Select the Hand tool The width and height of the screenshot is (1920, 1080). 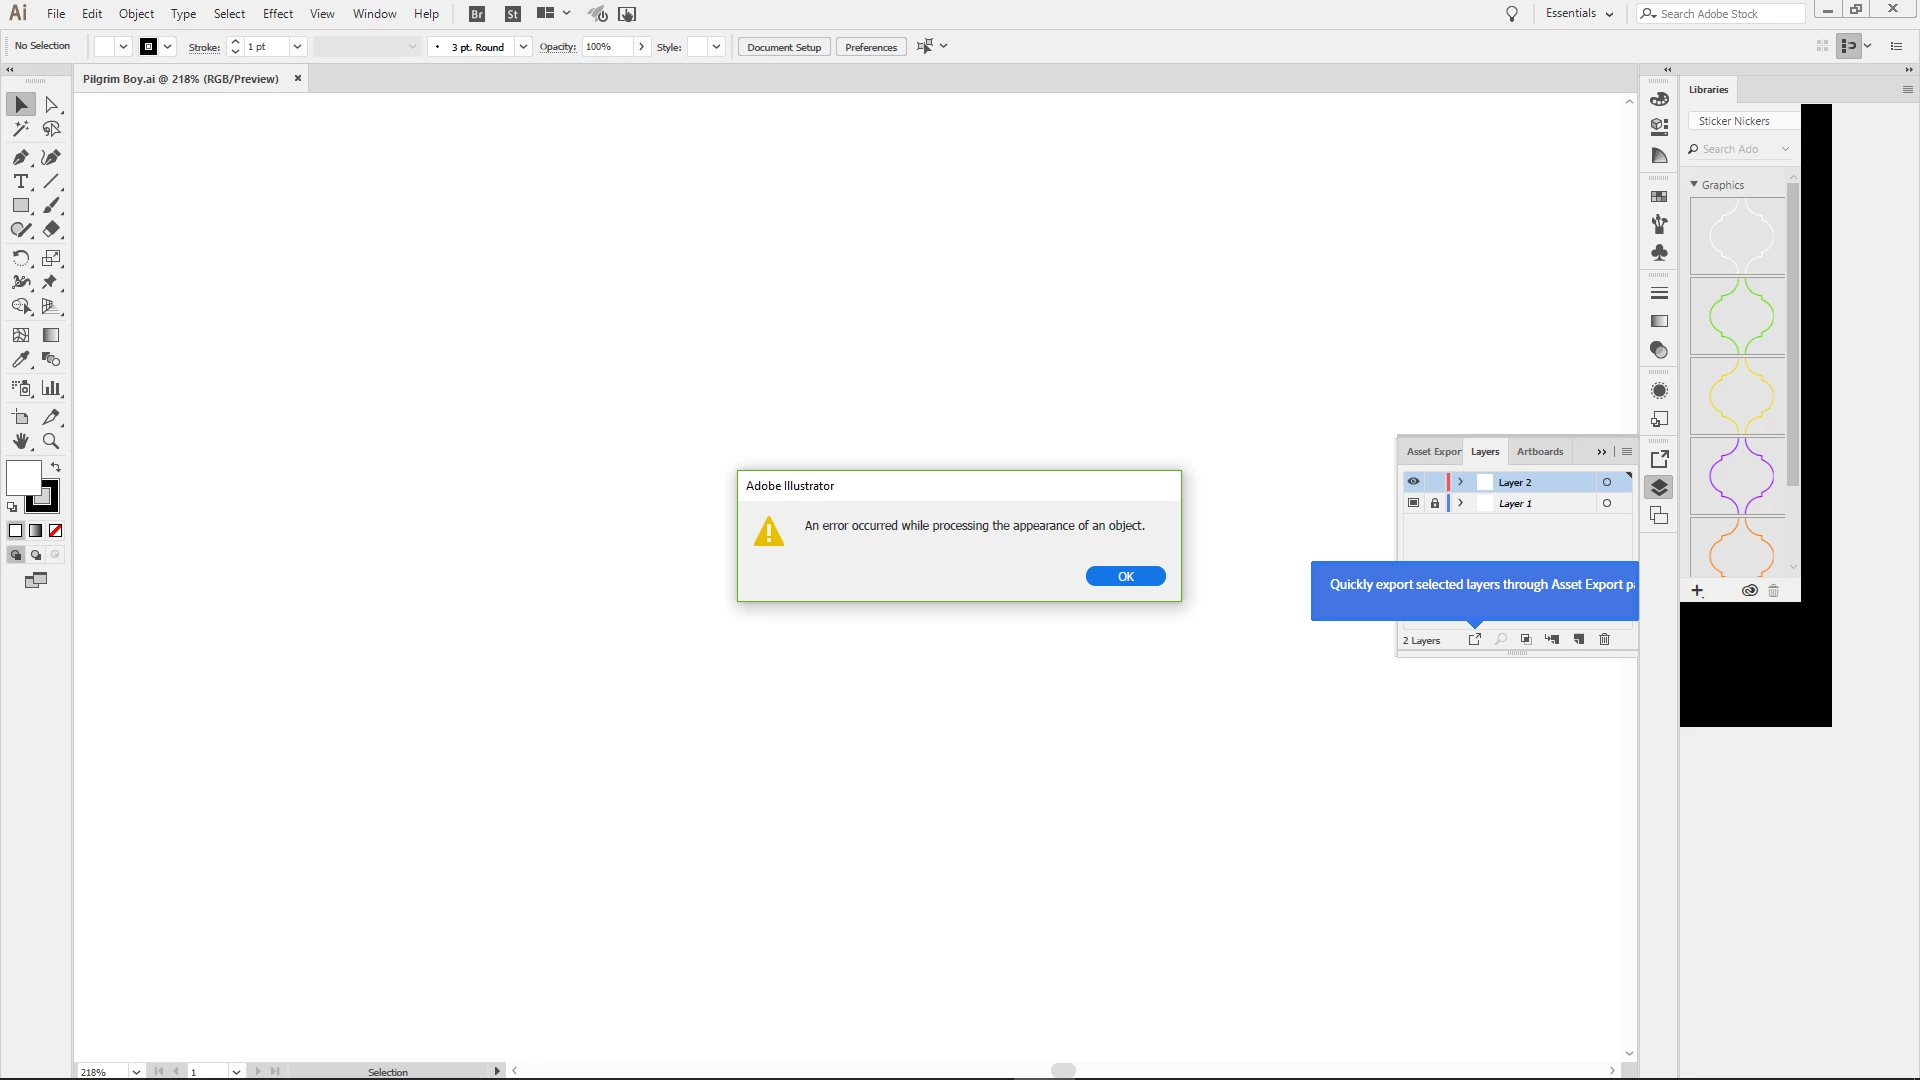[x=20, y=441]
